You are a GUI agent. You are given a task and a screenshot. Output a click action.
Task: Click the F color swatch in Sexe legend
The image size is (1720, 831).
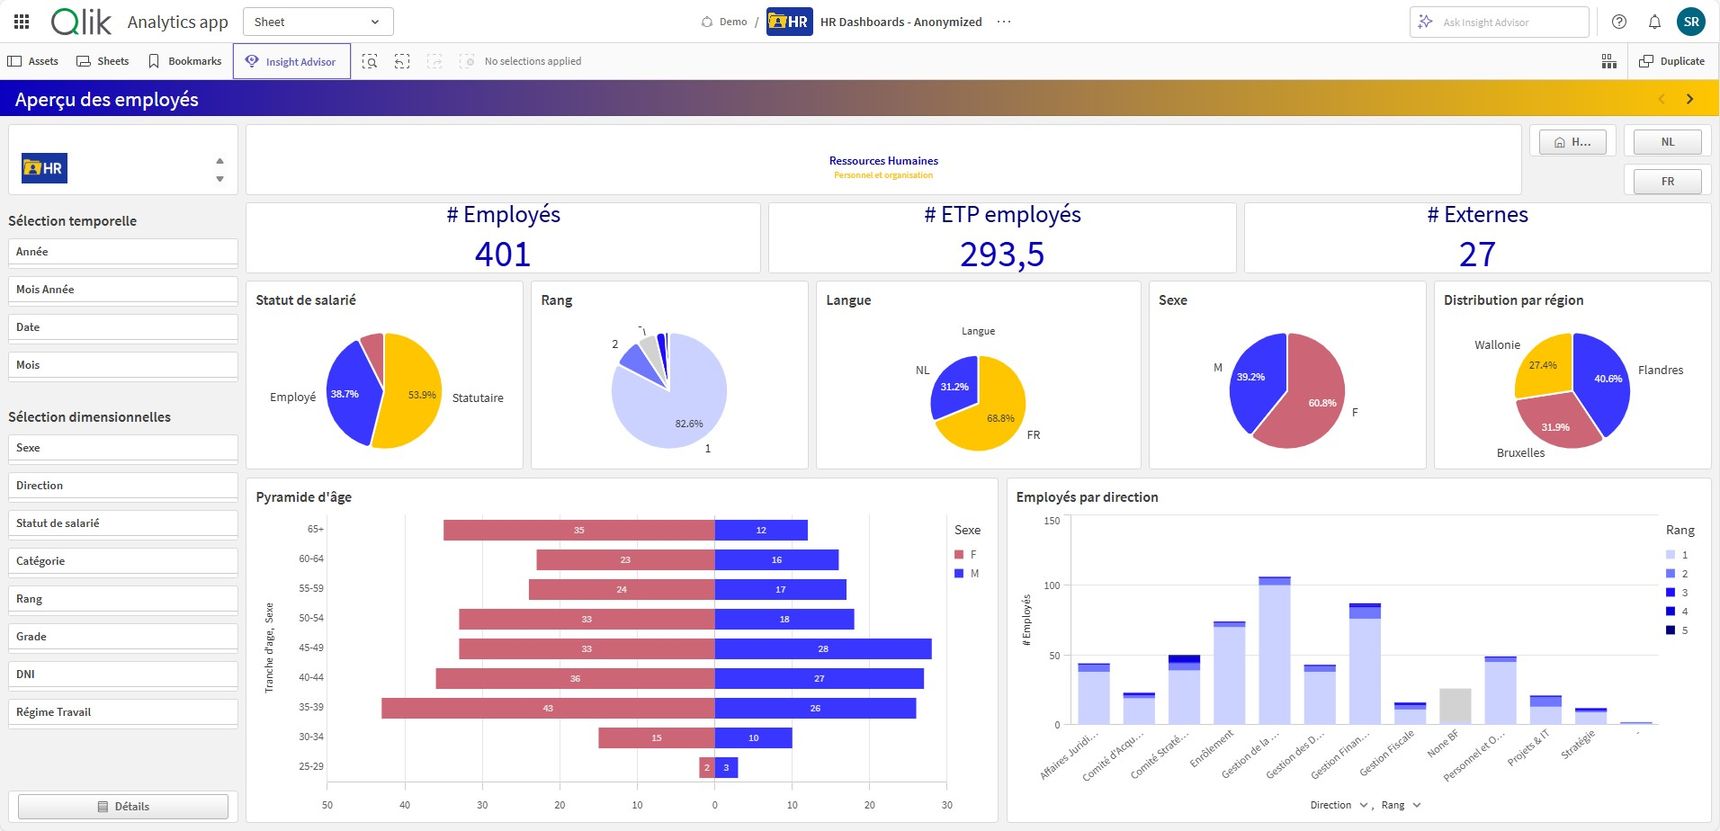(959, 554)
